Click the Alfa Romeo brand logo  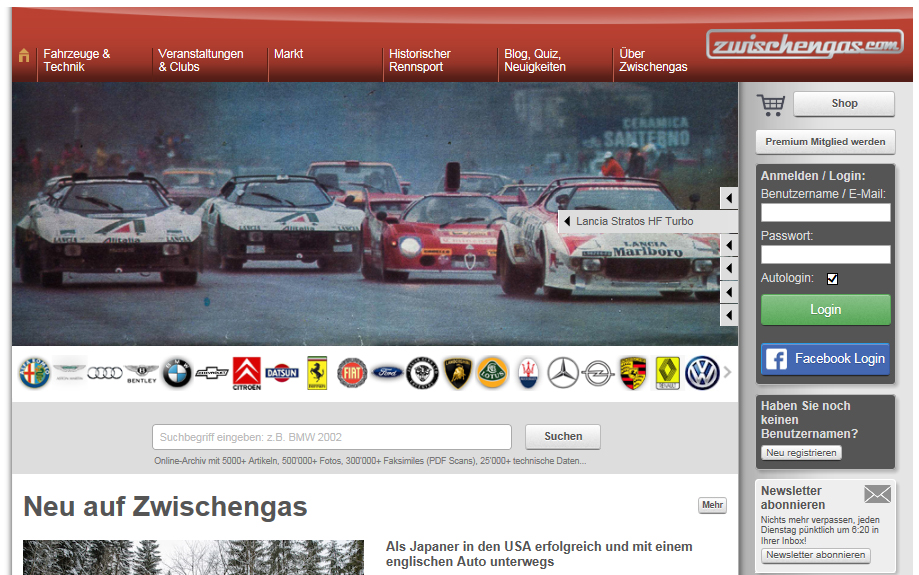pos(35,373)
